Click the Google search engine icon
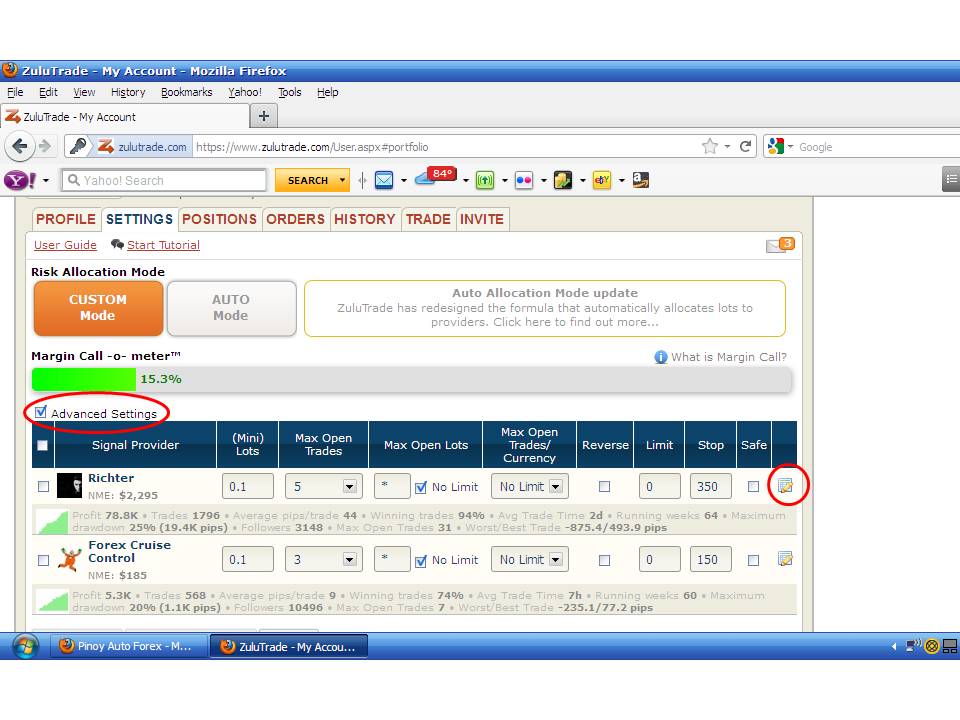960x720 pixels. point(776,146)
